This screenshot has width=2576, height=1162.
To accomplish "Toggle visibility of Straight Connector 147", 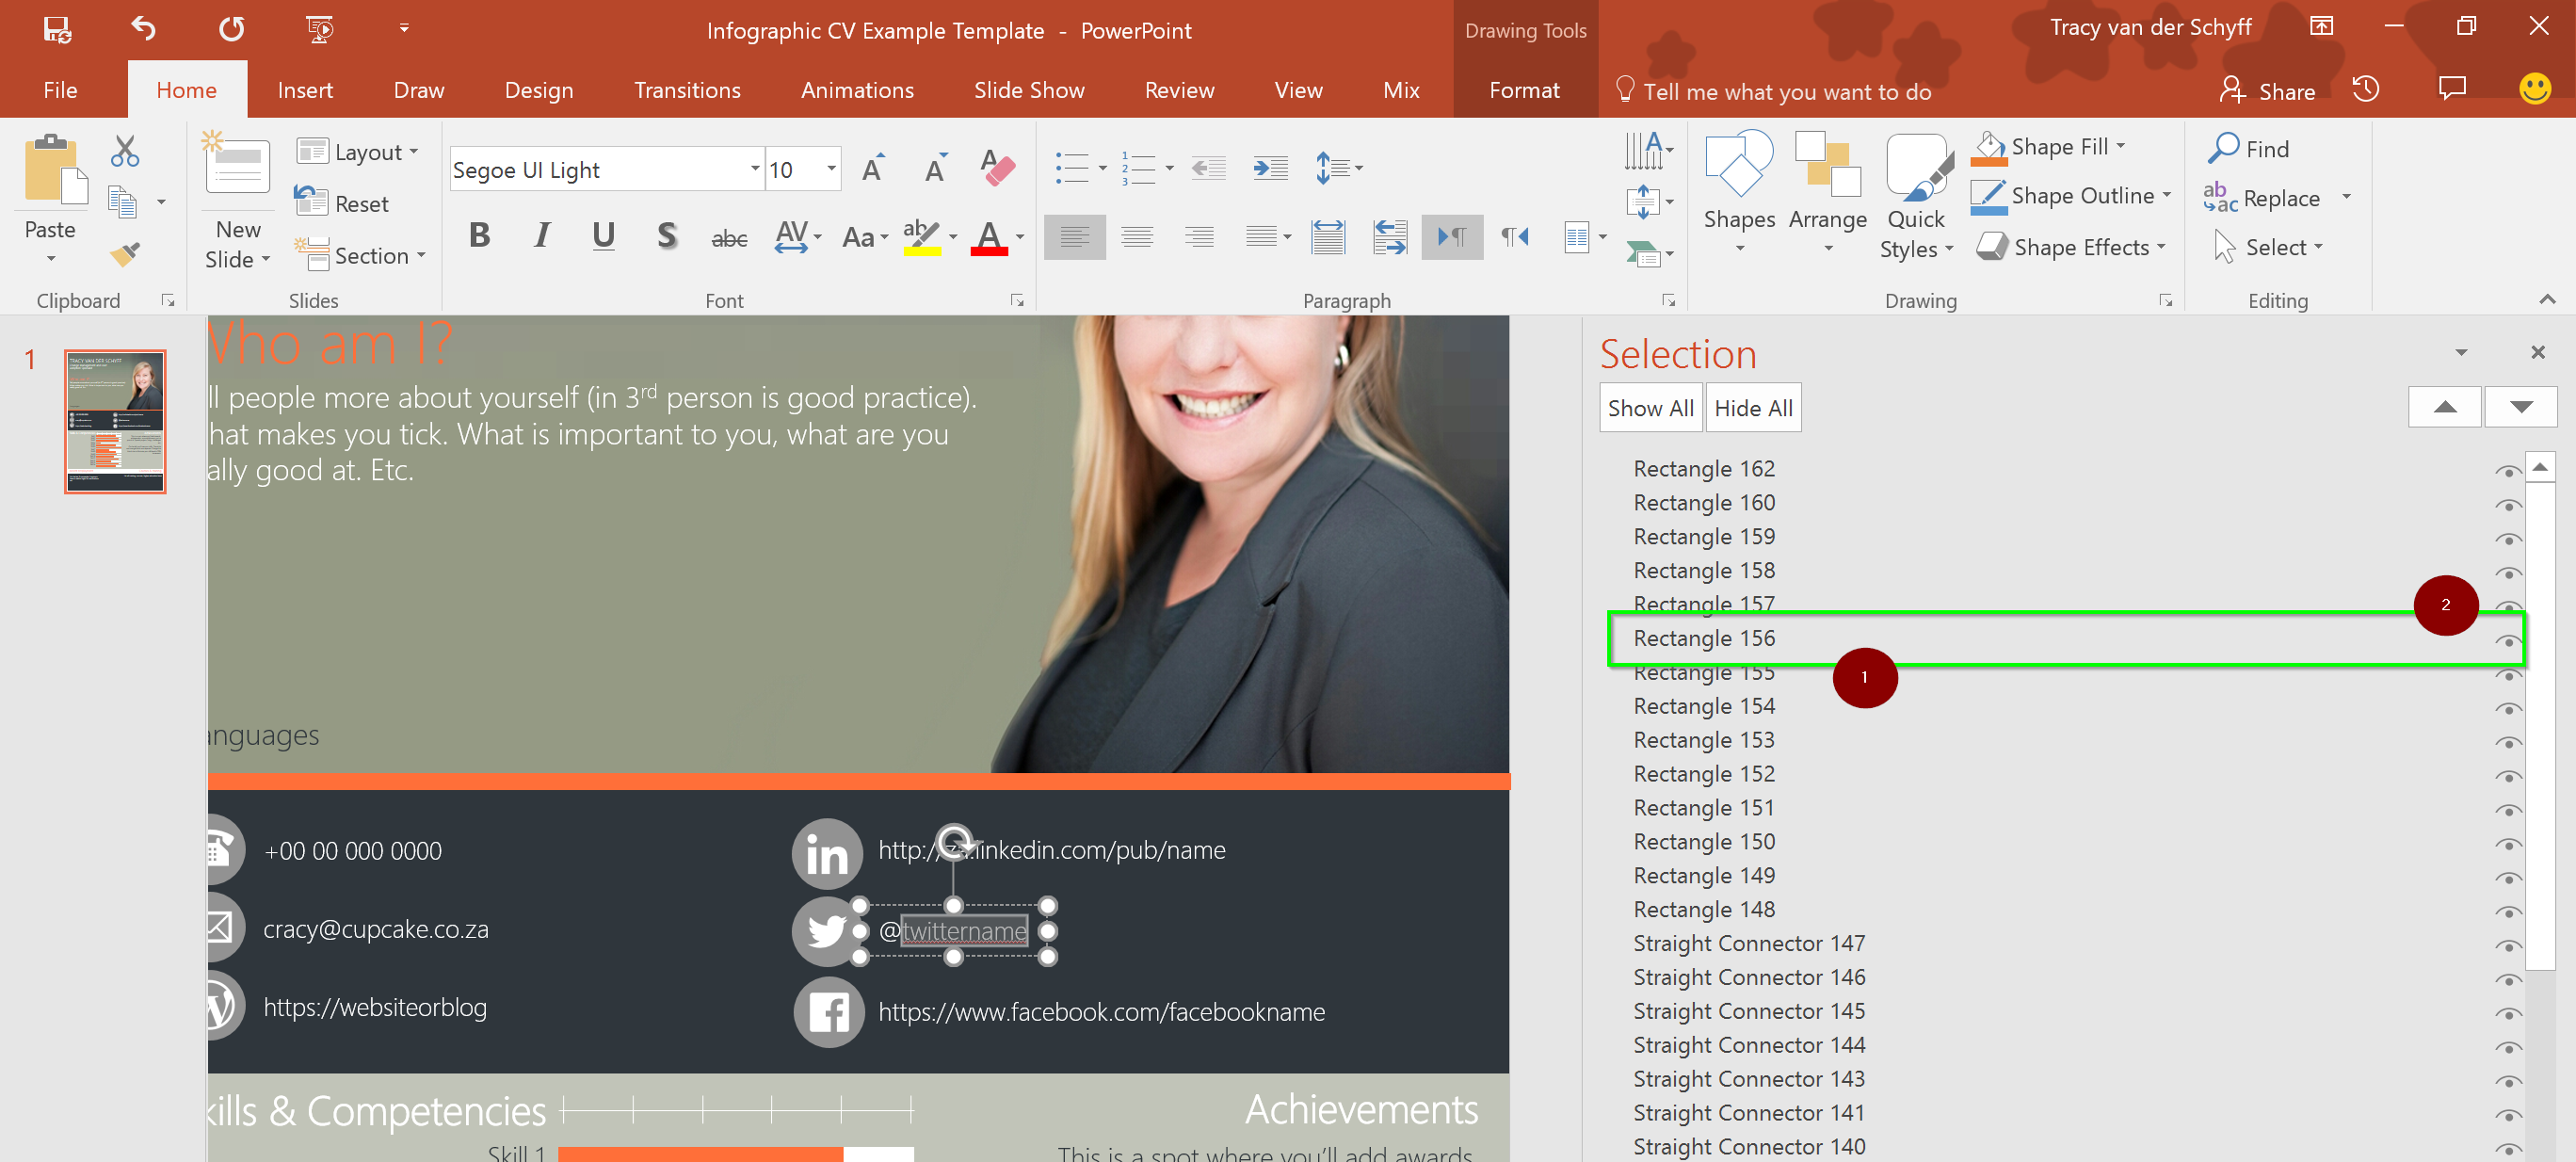I will click(2510, 945).
